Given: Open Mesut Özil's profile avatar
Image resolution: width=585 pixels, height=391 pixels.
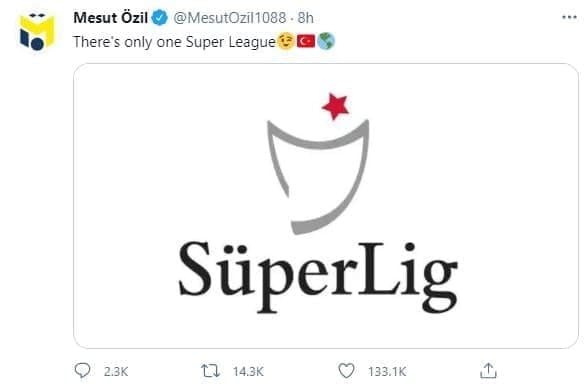Looking at the screenshot, I should 37,32.
